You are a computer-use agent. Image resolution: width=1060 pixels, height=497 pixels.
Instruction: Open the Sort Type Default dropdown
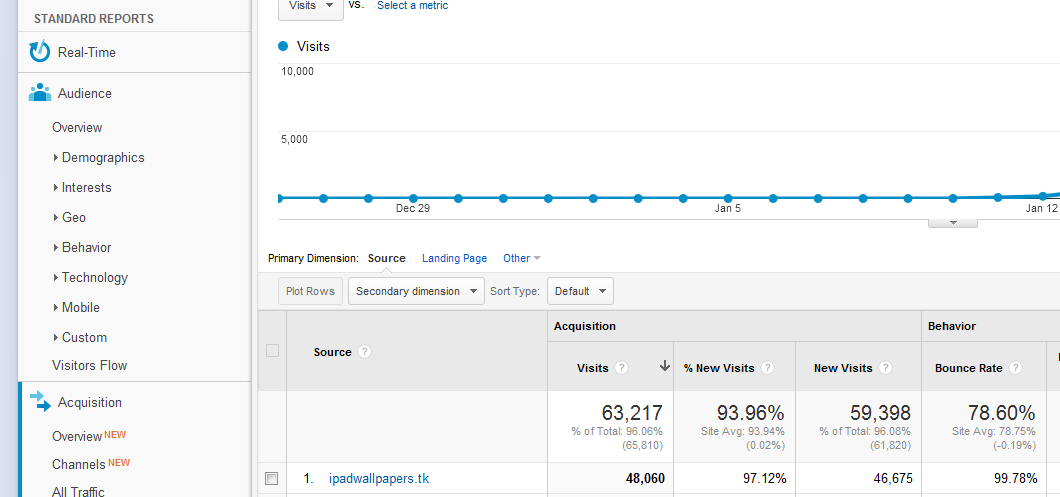(x=580, y=291)
